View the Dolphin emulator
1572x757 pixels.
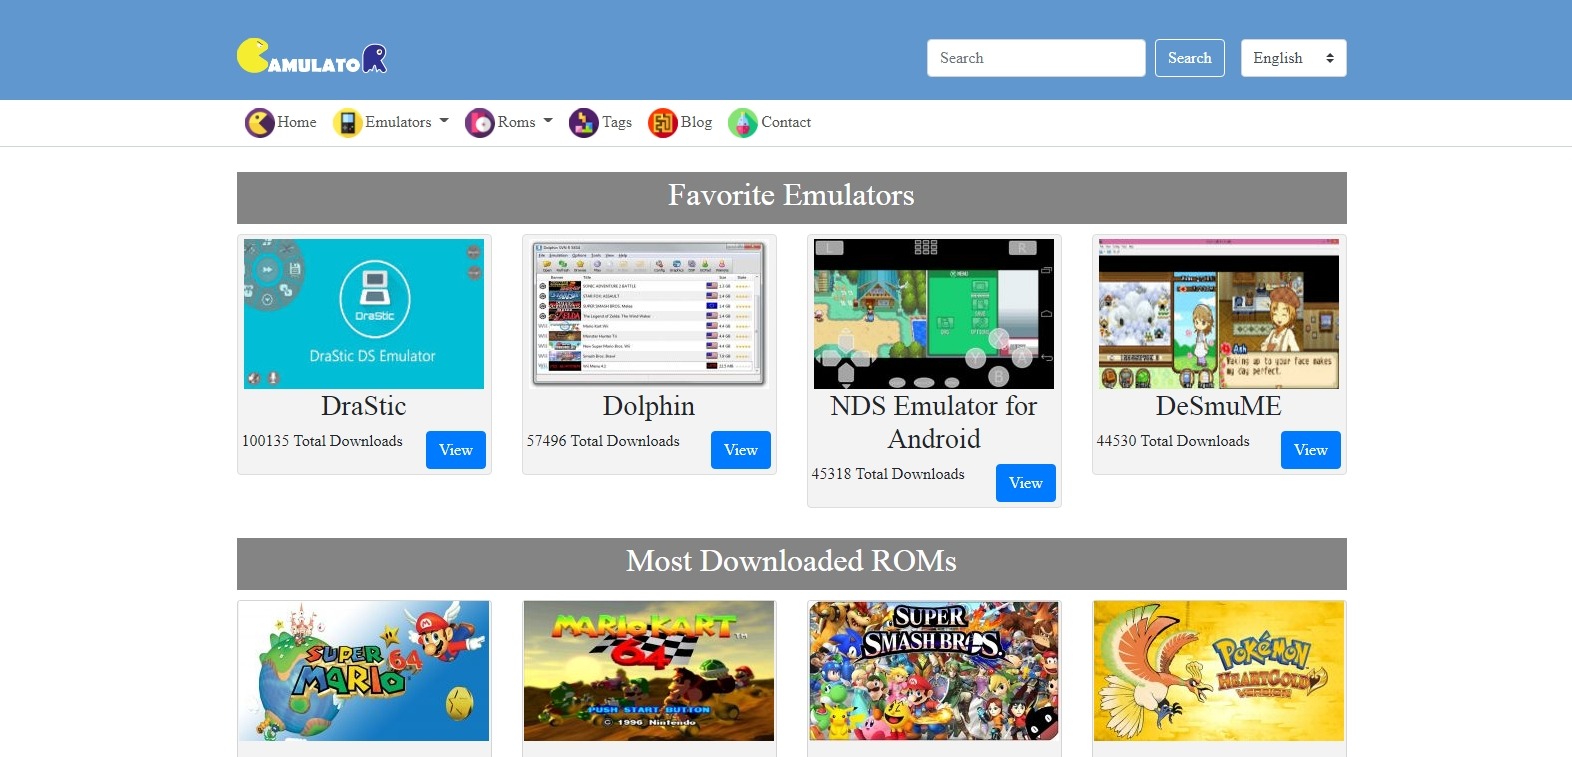coord(741,450)
